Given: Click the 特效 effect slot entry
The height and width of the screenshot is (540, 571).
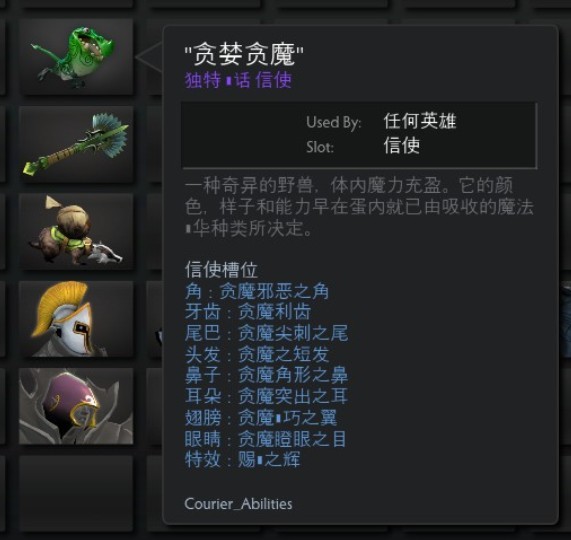Looking at the screenshot, I should pyautogui.click(x=243, y=459).
